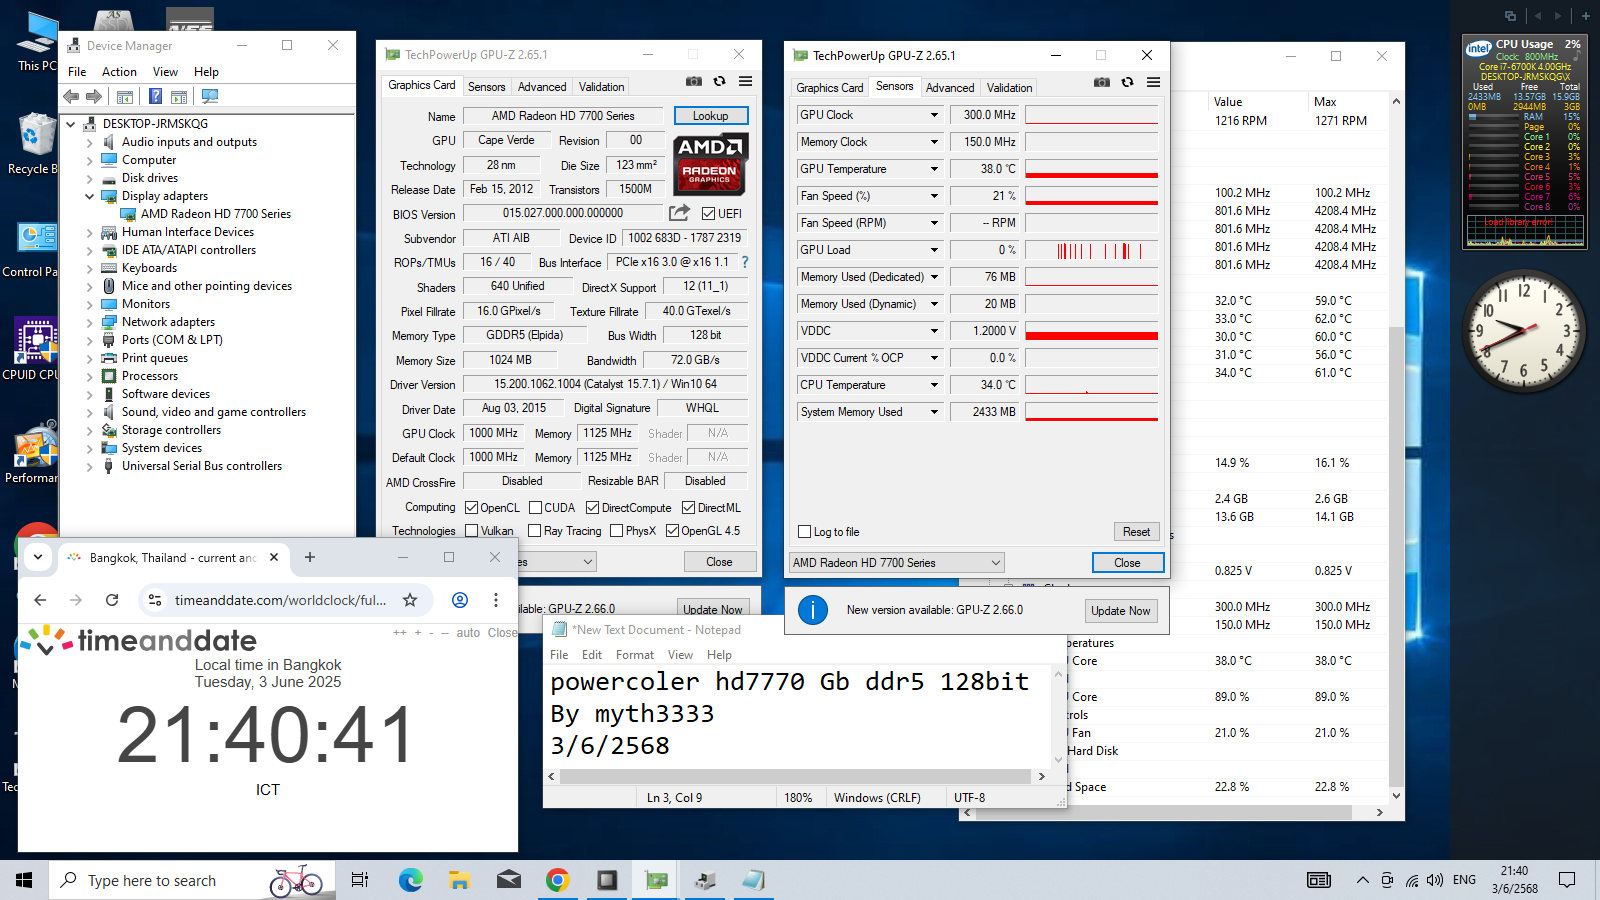Viewport: 1600px width, 900px height.
Task: Toggle the Ray Tracing checkbox
Action: (535, 531)
